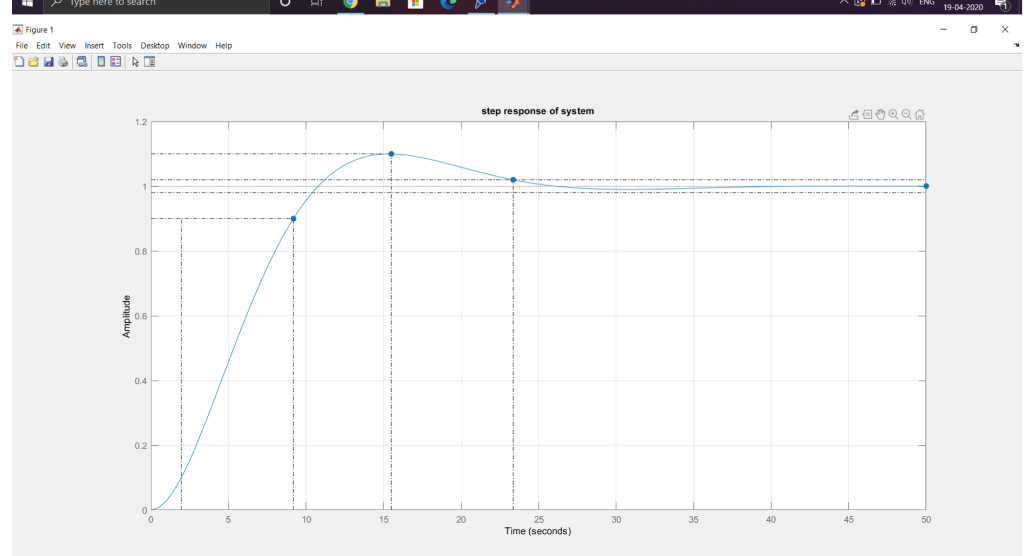Image resolution: width=1024 pixels, height=556 pixels.
Task: Open the File menu
Action: point(22,46)
